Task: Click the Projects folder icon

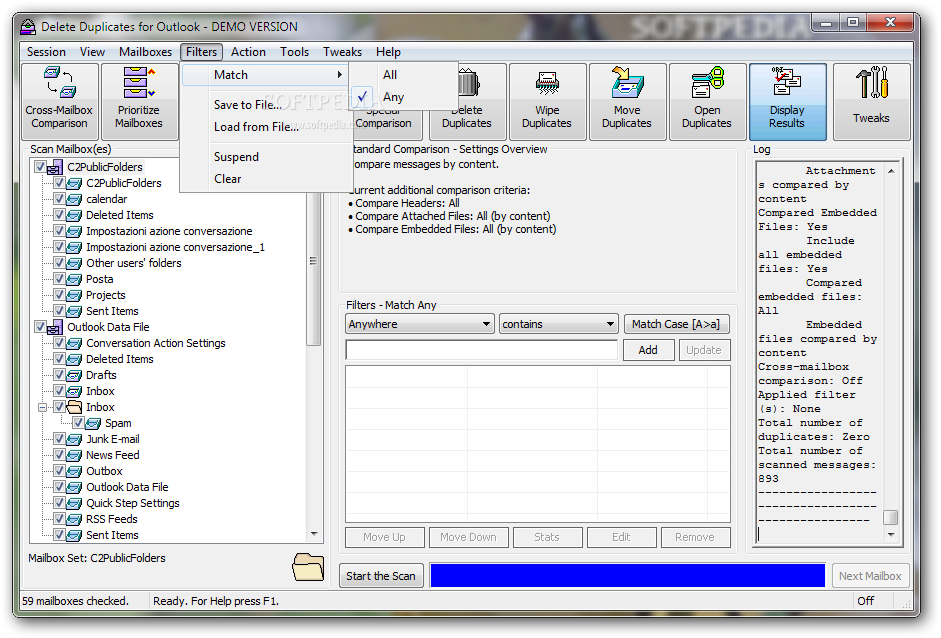Action: tap(74, 295)
